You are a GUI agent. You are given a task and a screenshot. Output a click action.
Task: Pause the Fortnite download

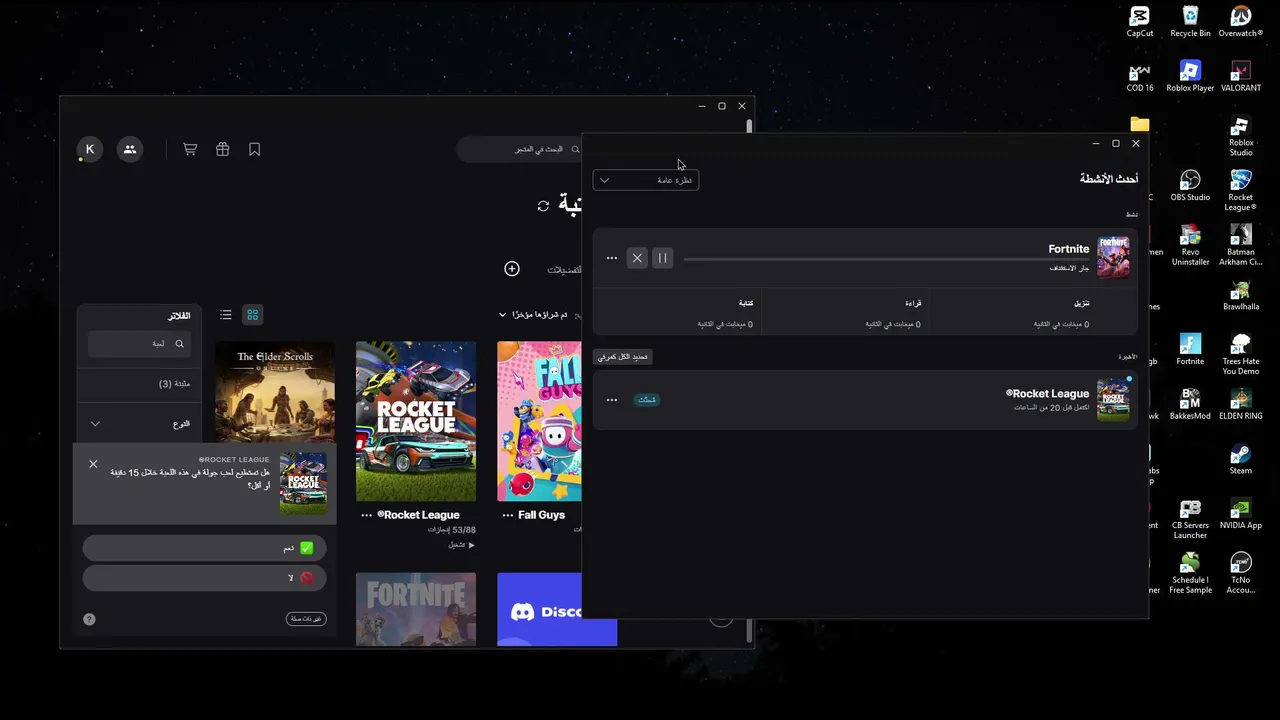click(x=662, y=258)
